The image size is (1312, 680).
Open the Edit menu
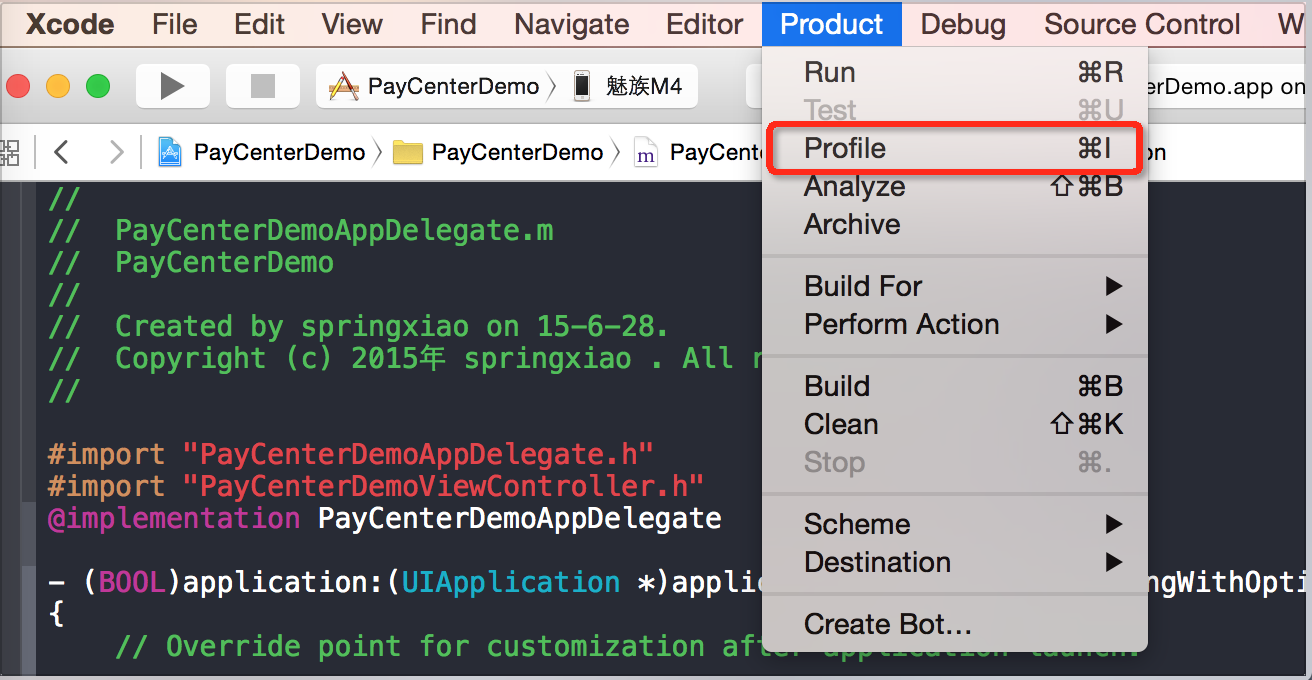coord(260,24)
